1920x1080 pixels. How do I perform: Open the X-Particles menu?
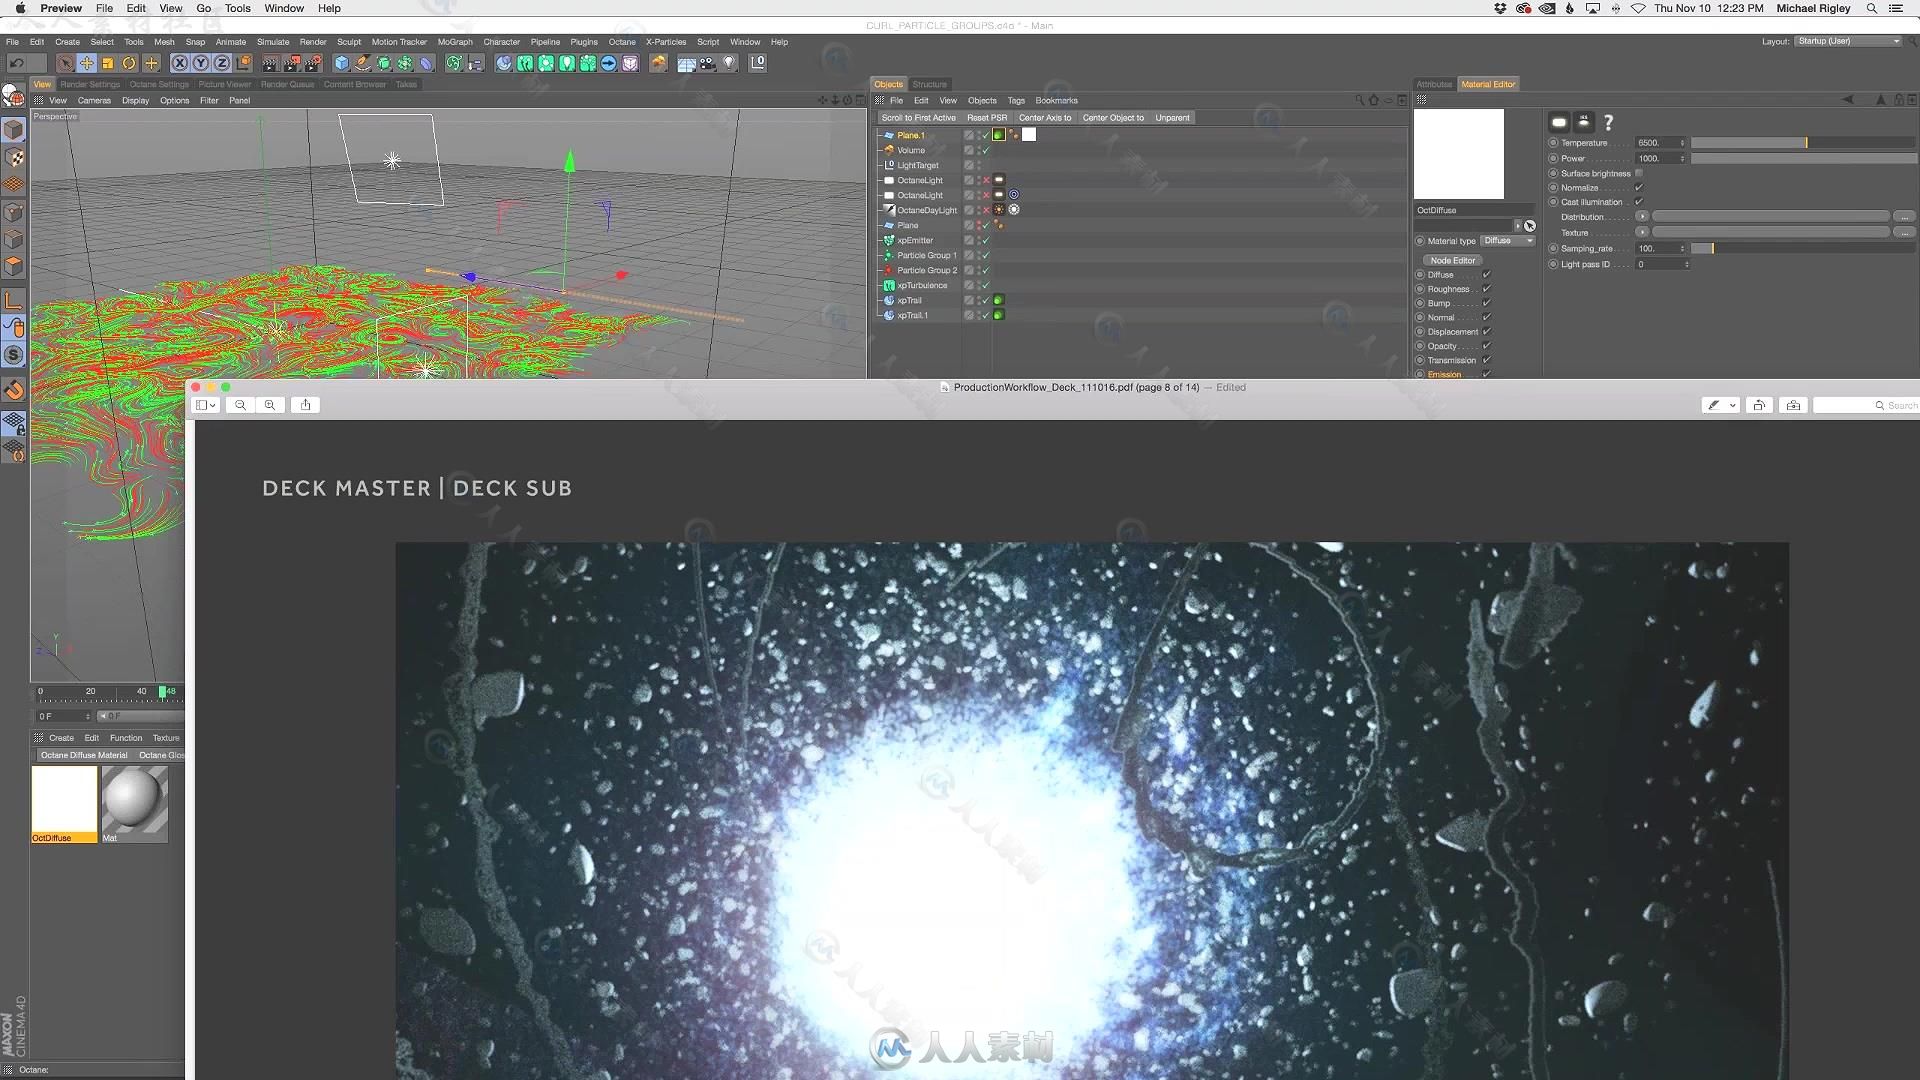coord(666,42)
